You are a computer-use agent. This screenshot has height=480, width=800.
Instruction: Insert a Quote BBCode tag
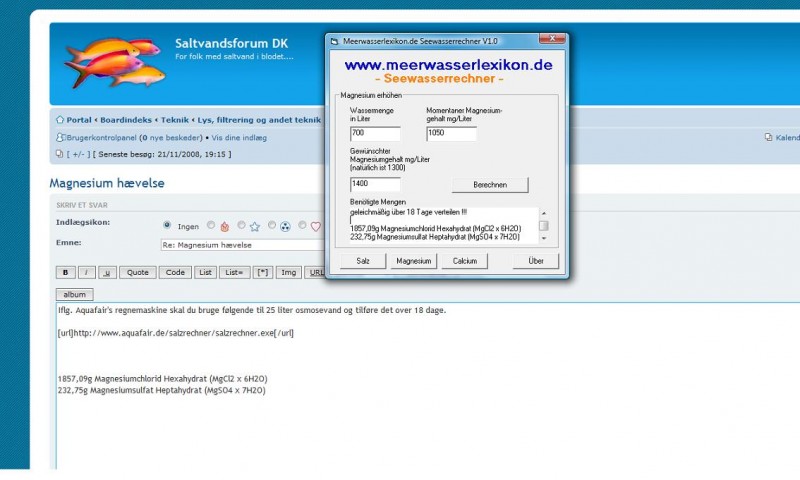tap(137, 272)
